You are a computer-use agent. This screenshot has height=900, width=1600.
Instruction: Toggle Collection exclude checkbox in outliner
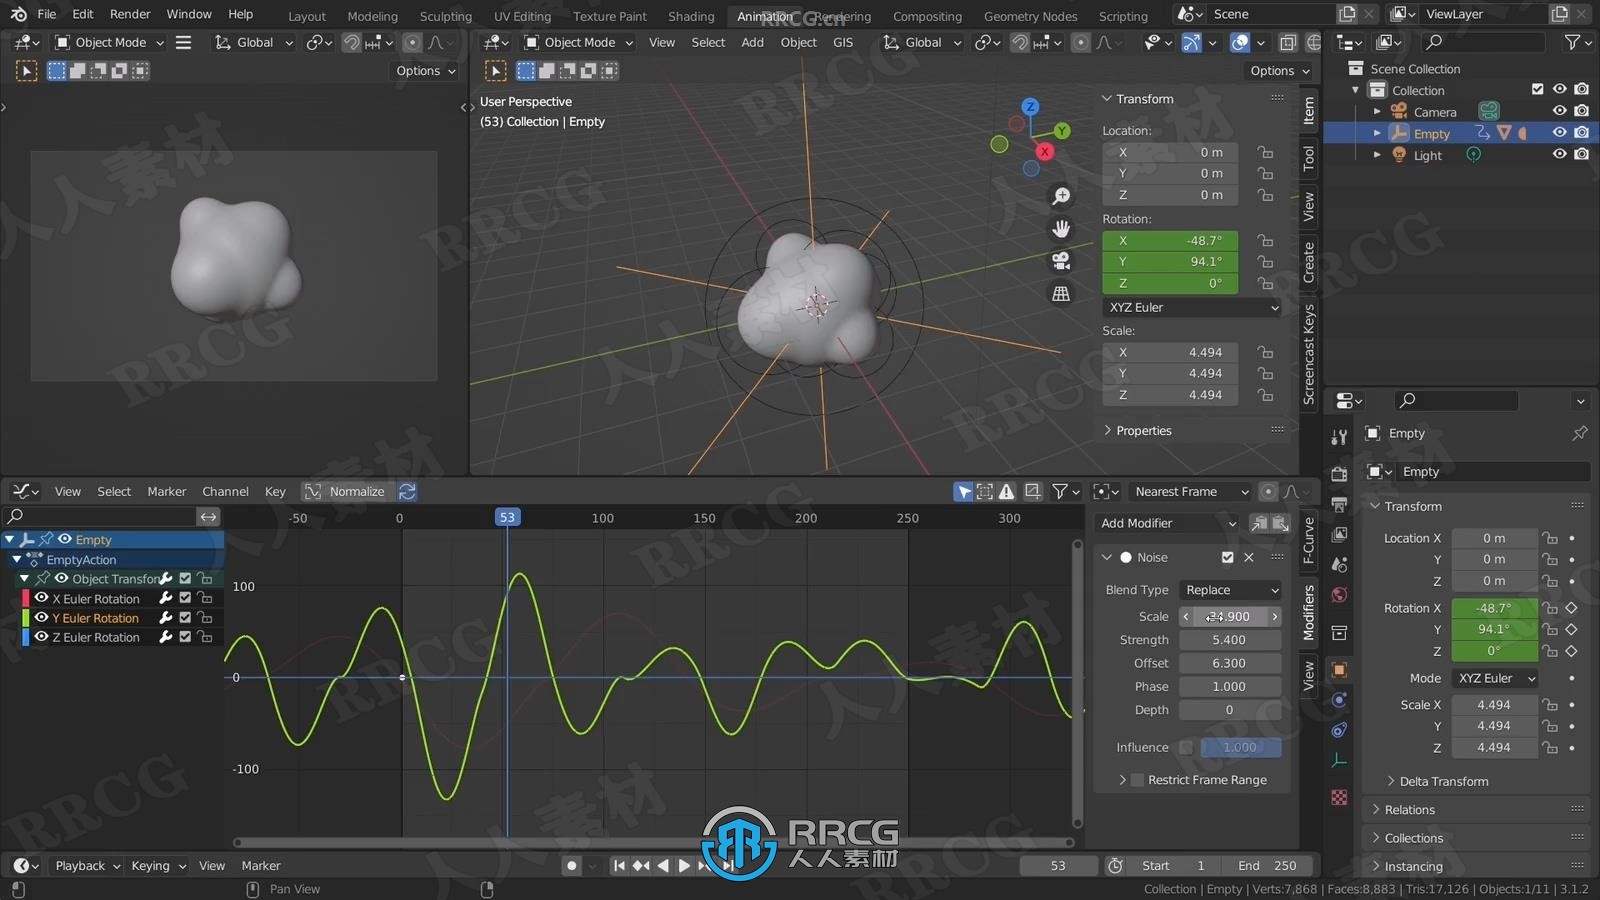tap(1538, 89)
